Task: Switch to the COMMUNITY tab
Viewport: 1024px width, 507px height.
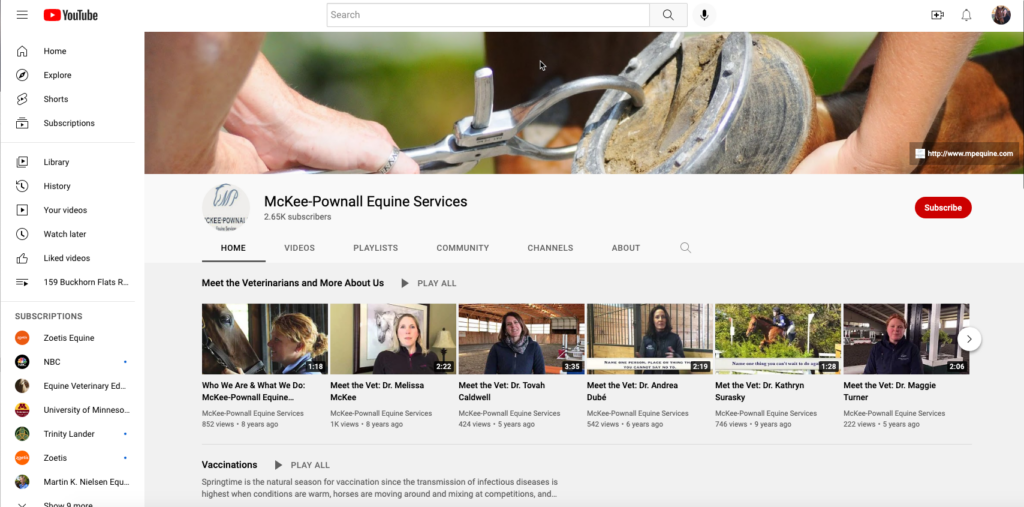Action: click(x=462, y=248)
